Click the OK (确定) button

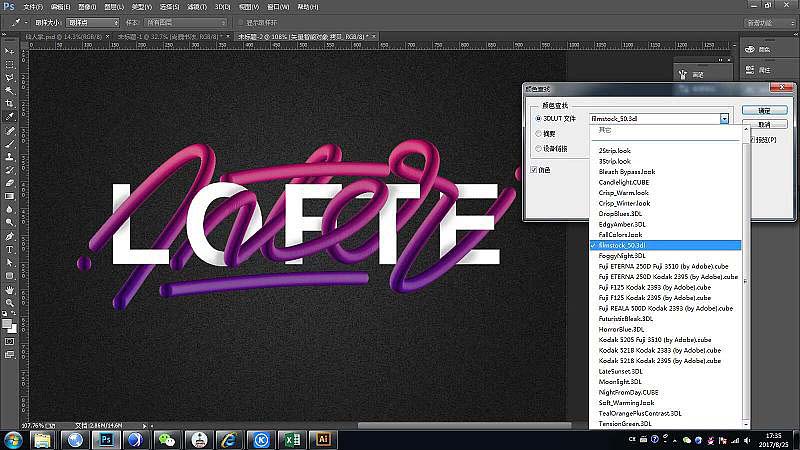point(764,110)
